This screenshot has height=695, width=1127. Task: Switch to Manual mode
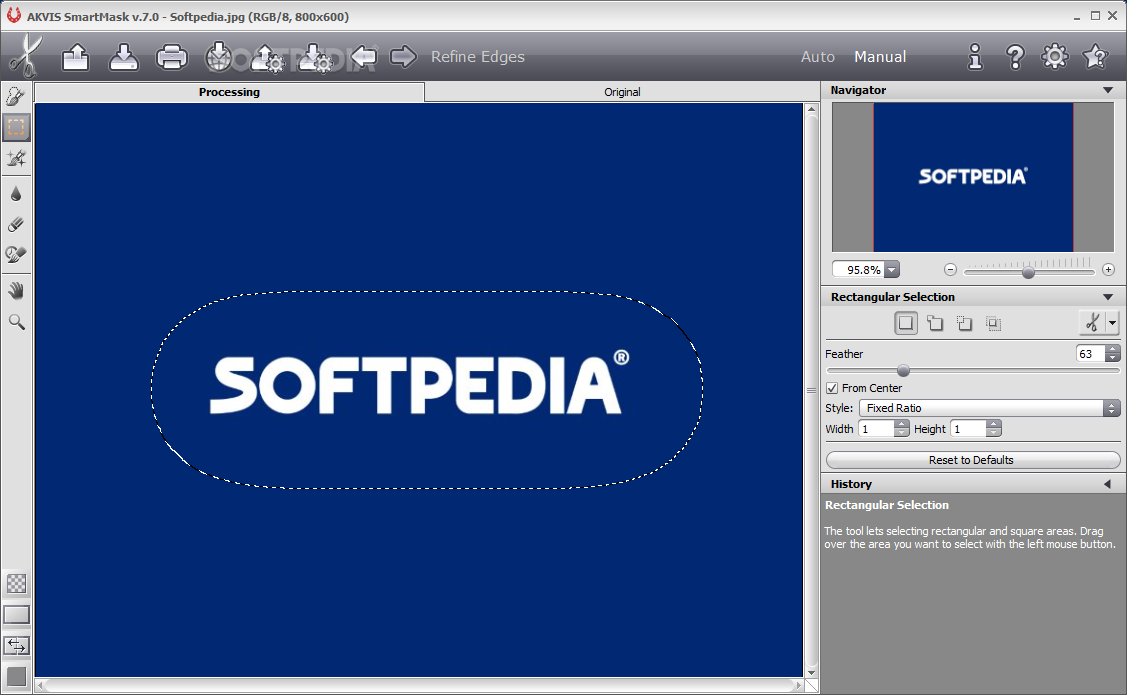(880, 57)
